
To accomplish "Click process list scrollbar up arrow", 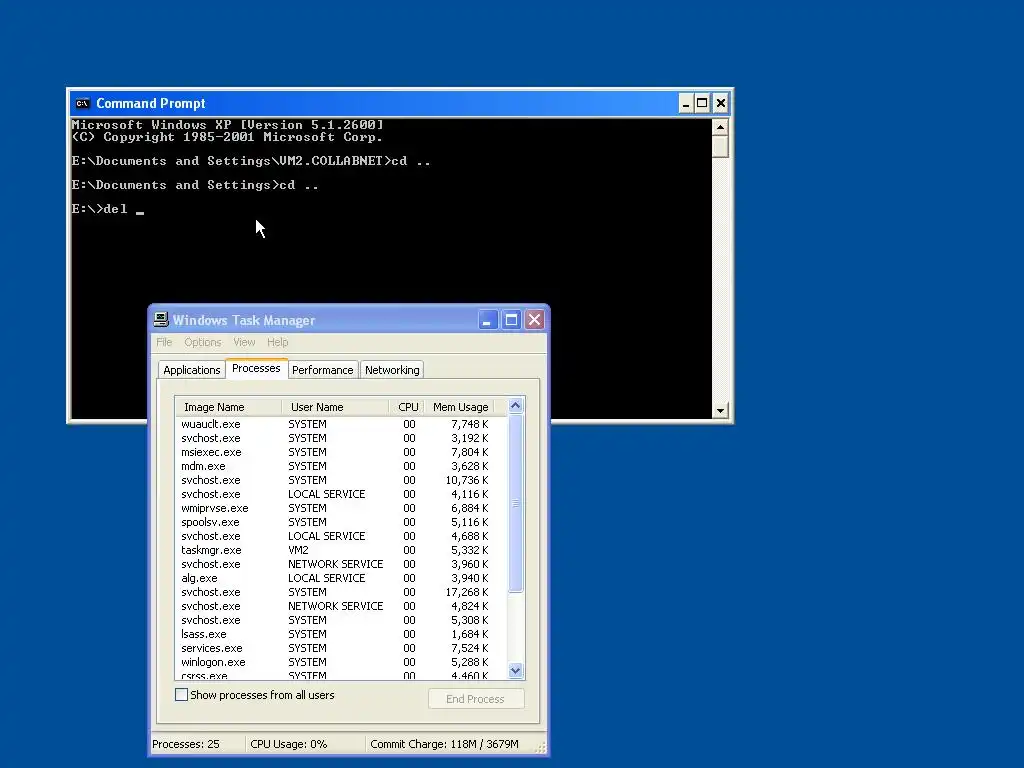I will pos(515,406).
